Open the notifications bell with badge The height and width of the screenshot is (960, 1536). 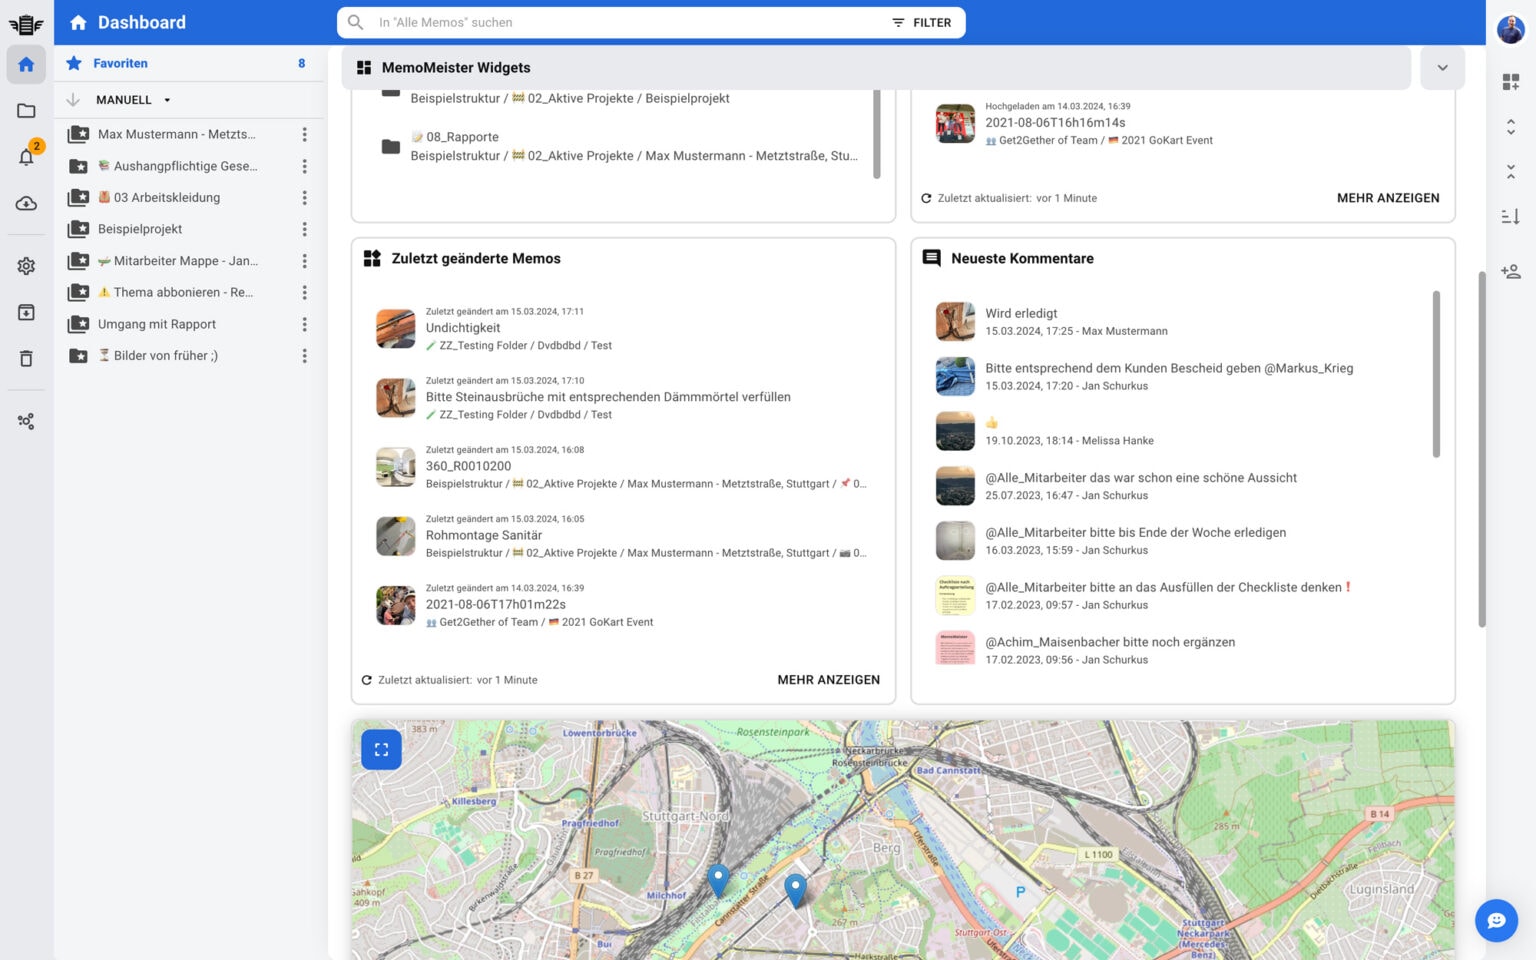26,155
